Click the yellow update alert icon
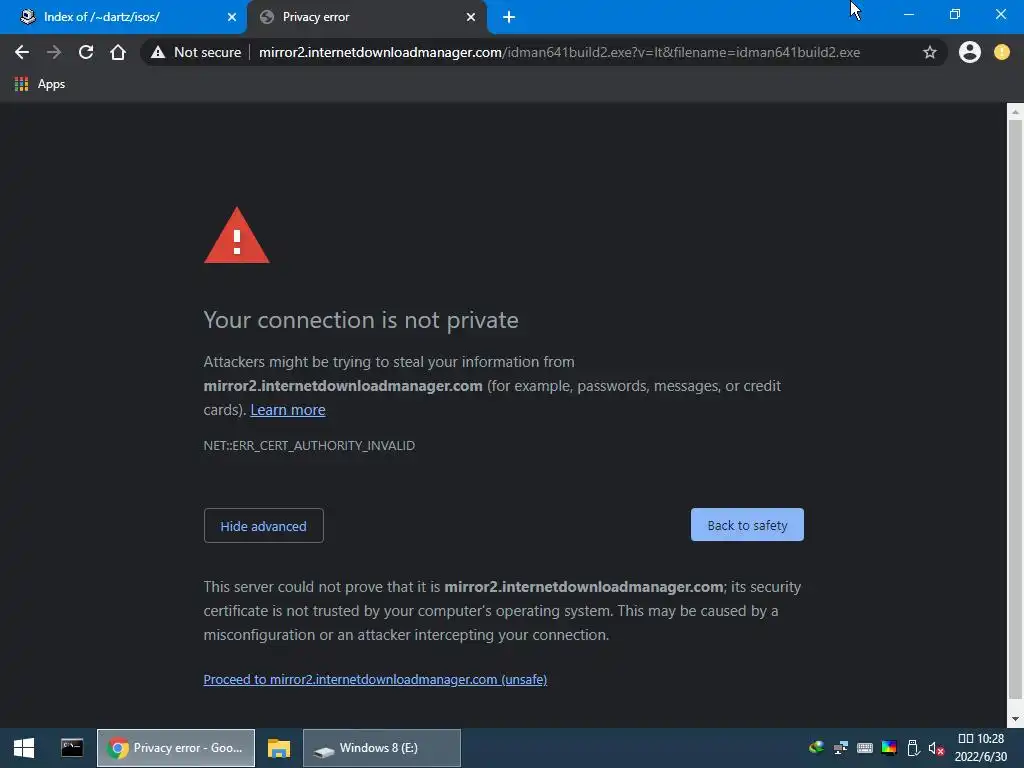Screen dimensions: 1024x768 pyautogui.click(x=1002, y=52)
